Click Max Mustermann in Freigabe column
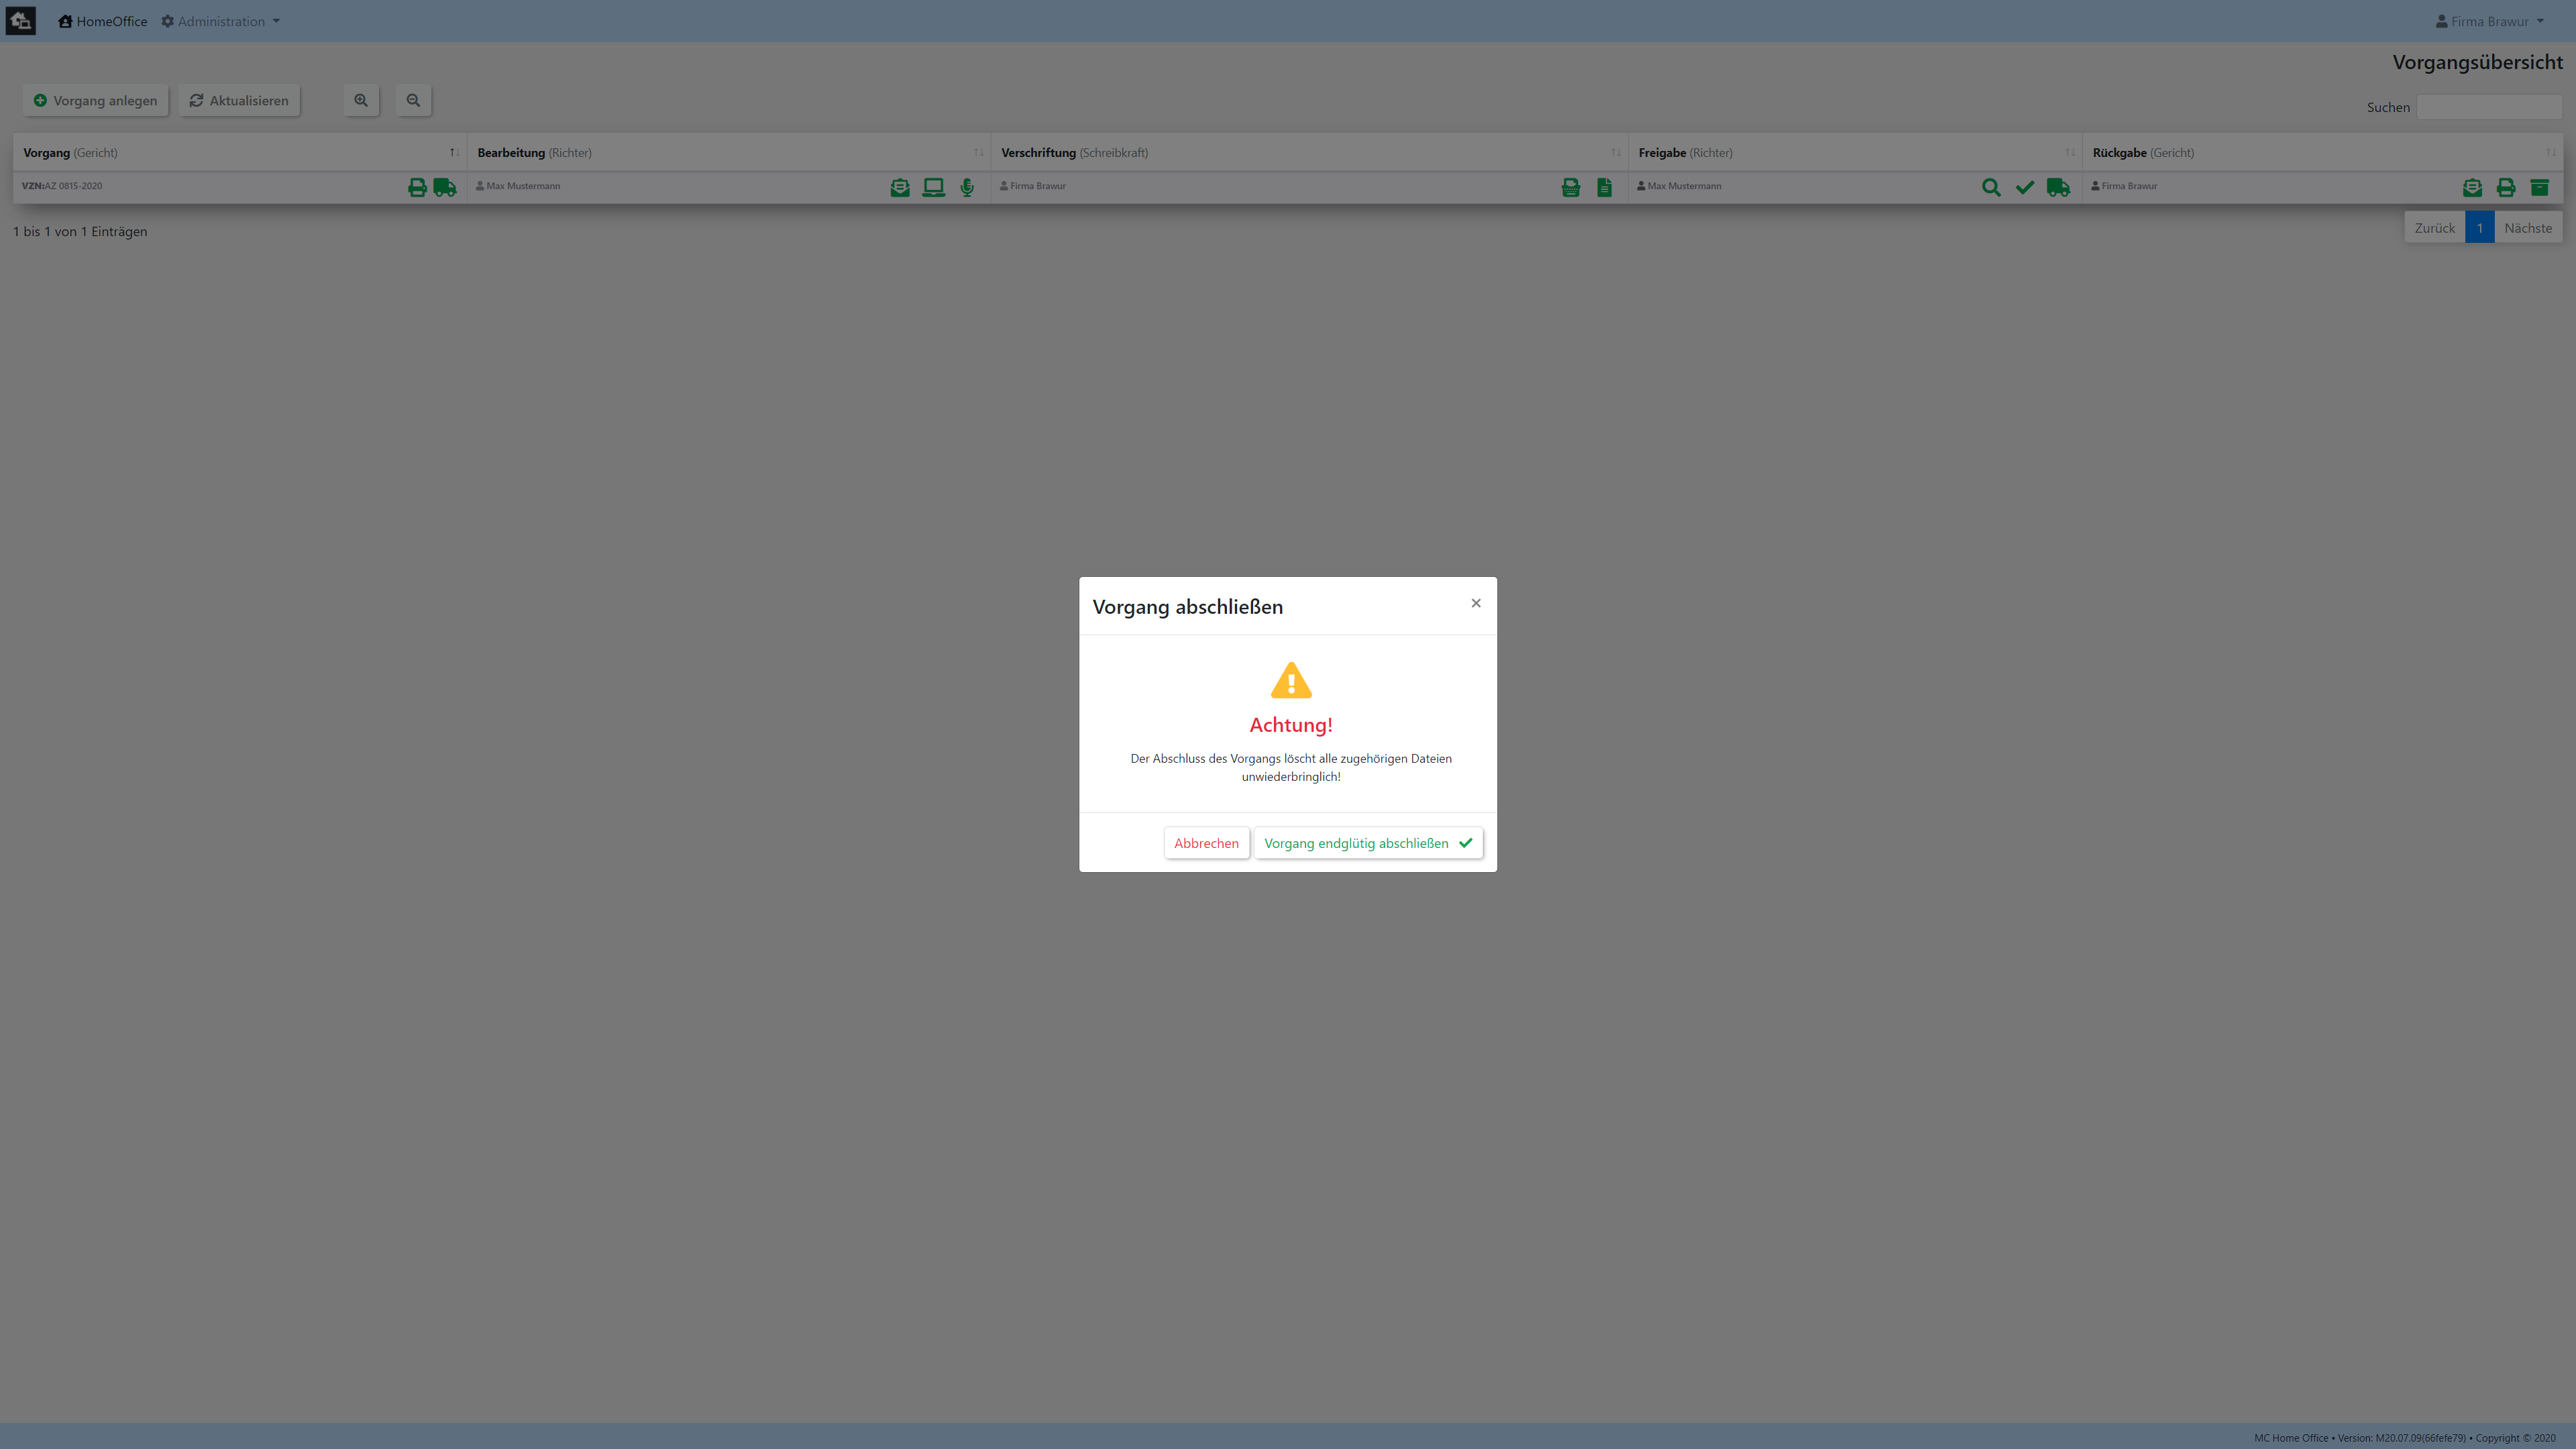Image resolution: width=2576 pixels, height=1449 pixels. 1684,186
